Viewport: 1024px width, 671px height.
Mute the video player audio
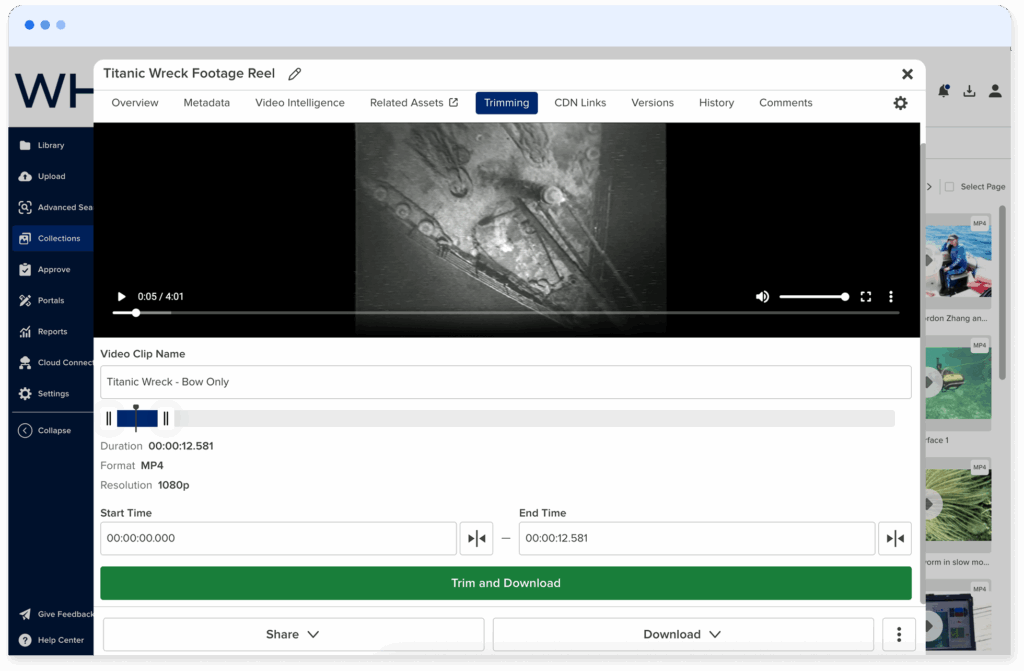762,296
